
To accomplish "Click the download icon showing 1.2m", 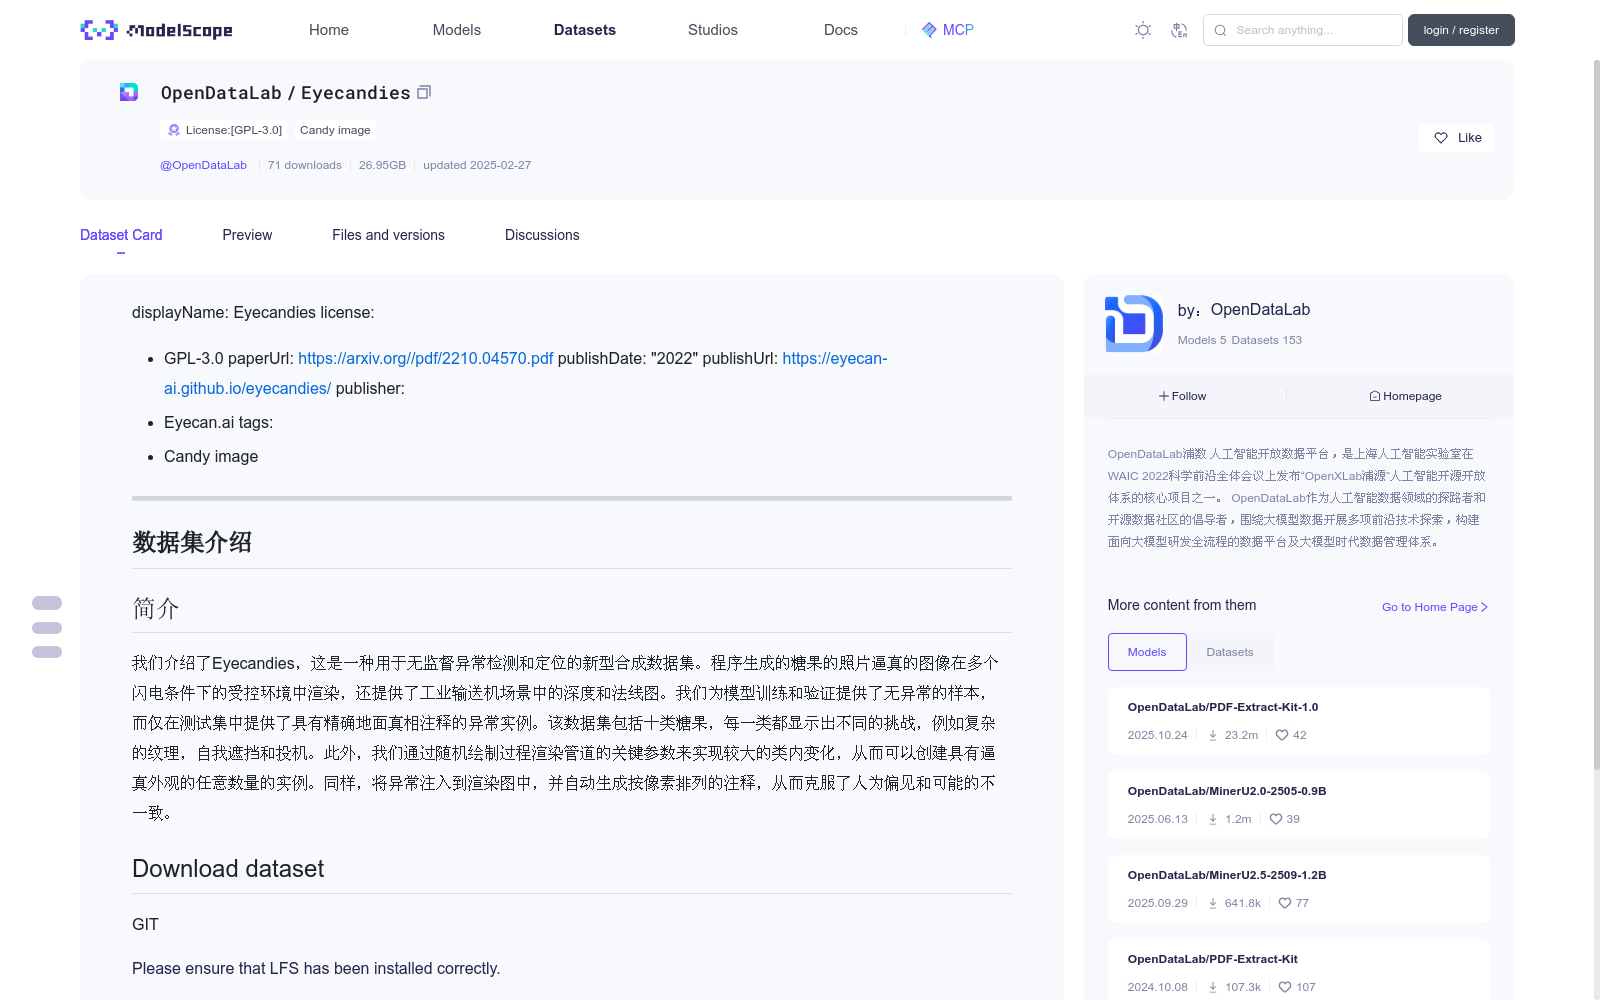I will click(1213, 819).
